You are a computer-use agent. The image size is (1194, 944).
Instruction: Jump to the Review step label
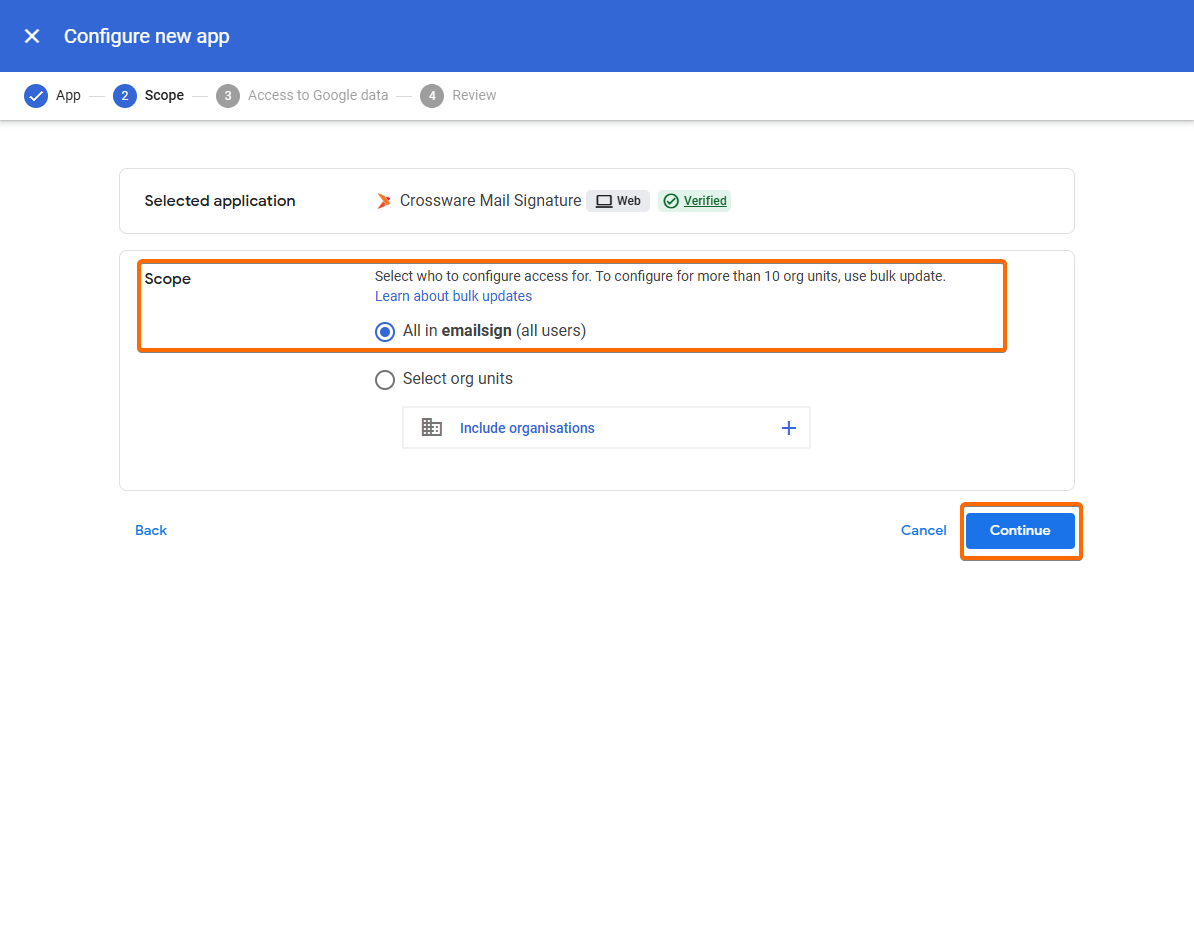(x=474, y=96)
